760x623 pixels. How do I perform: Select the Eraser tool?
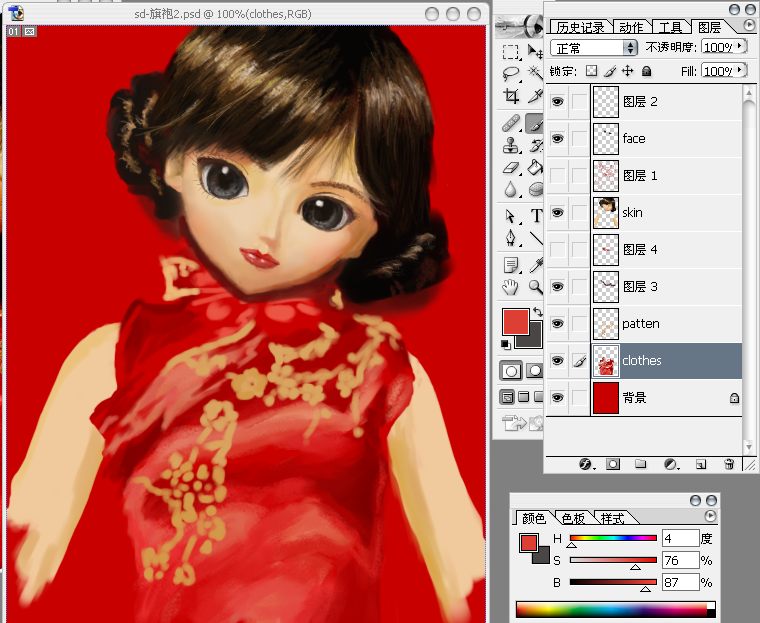510,167
